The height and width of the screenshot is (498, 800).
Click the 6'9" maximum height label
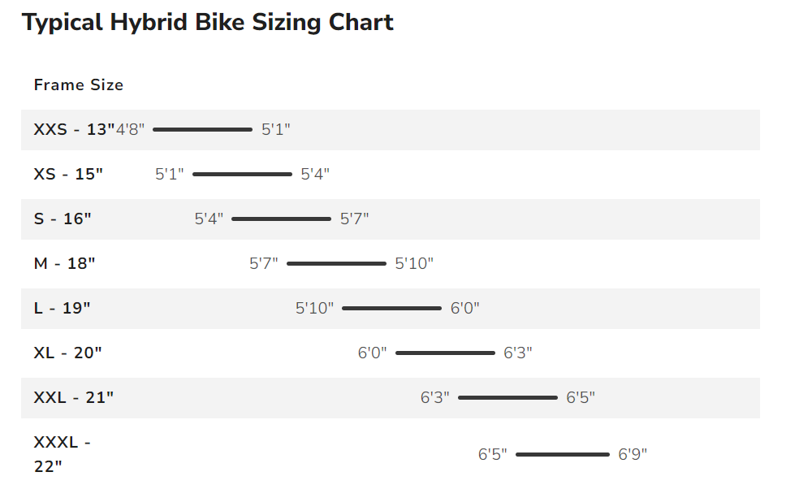[633, 454]
